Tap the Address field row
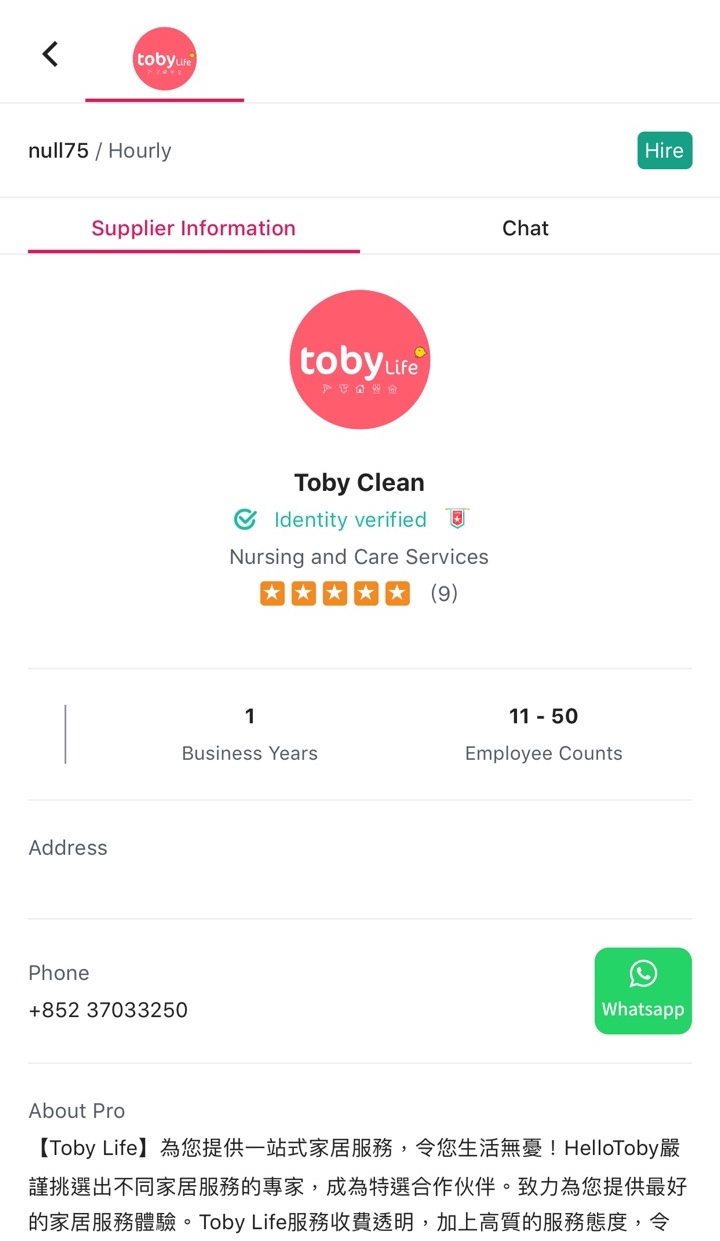720x1241 pixels. pos(360,860)
